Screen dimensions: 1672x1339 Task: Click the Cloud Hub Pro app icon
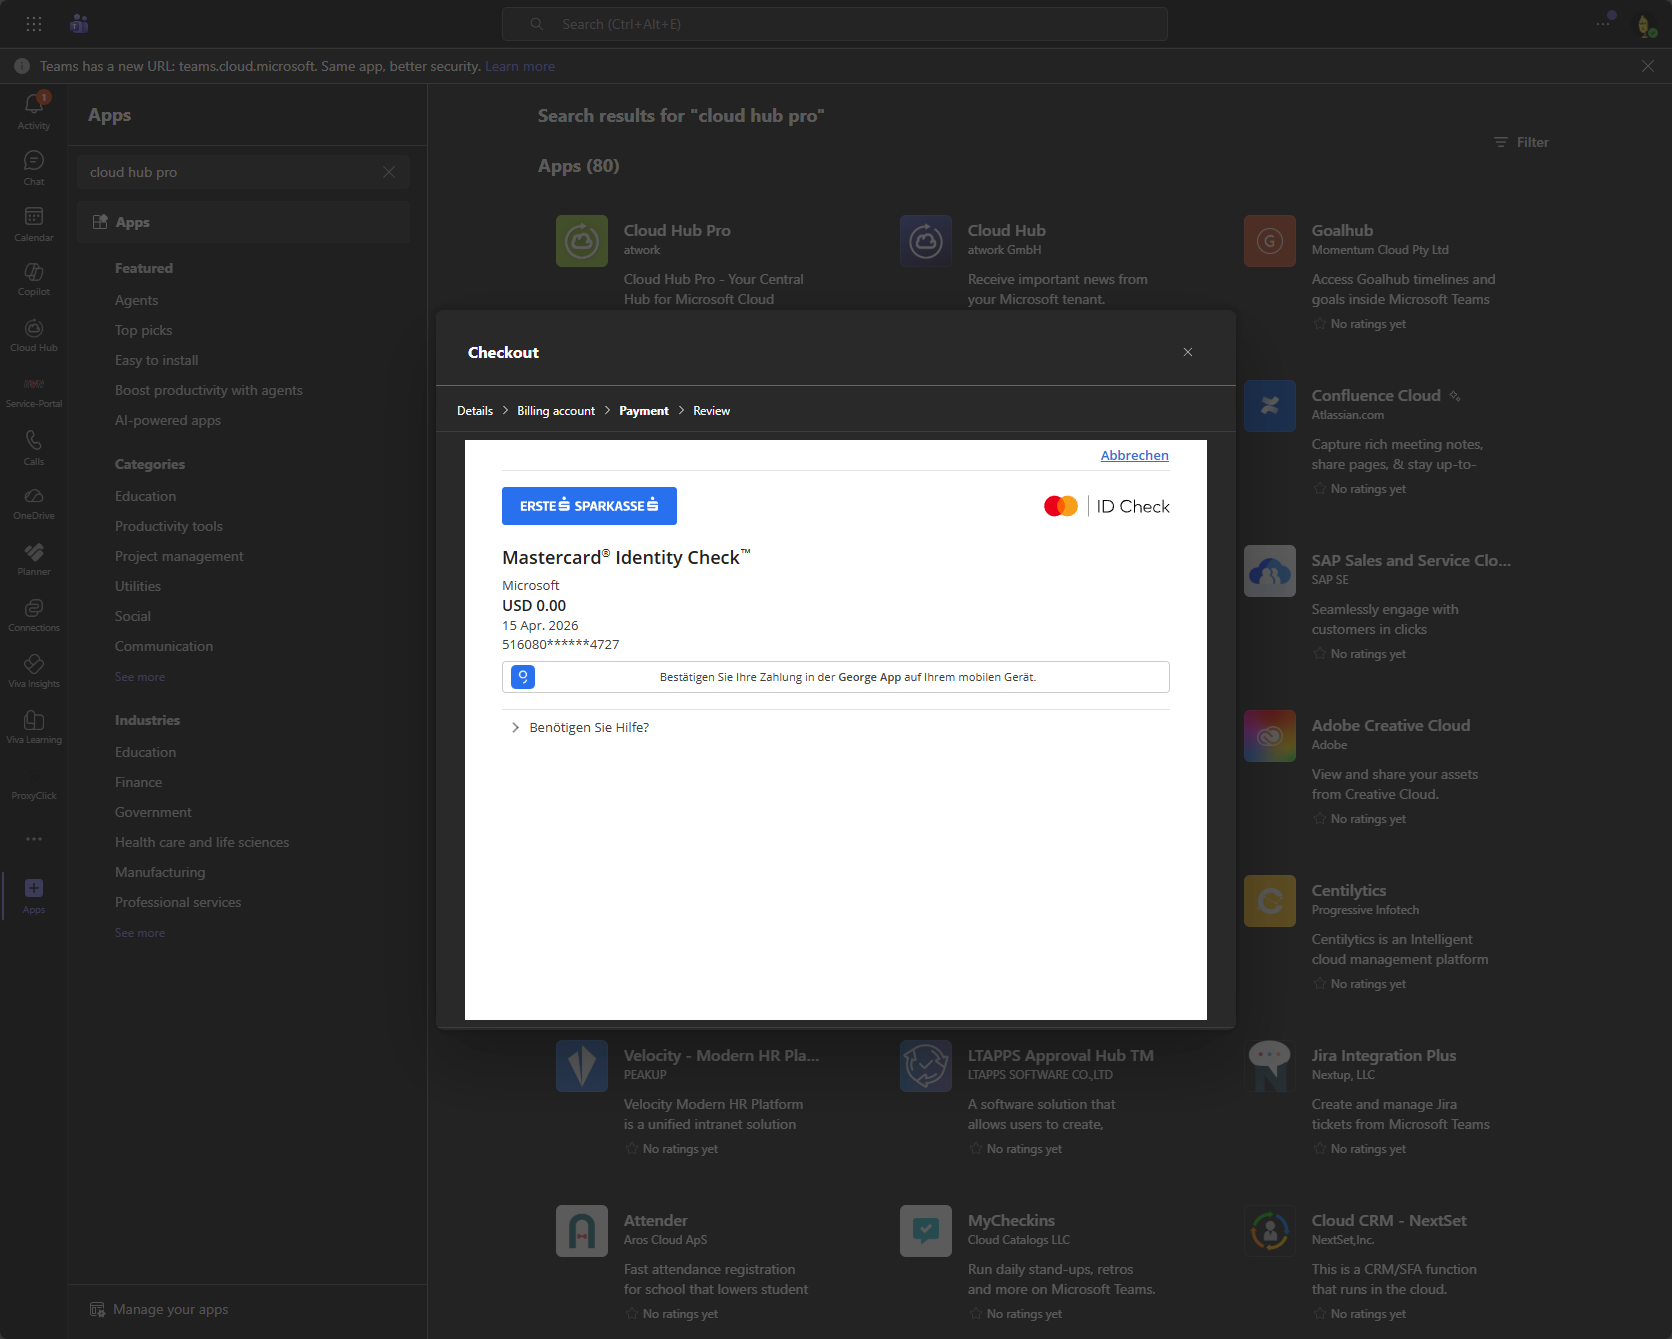coord(582,241)
